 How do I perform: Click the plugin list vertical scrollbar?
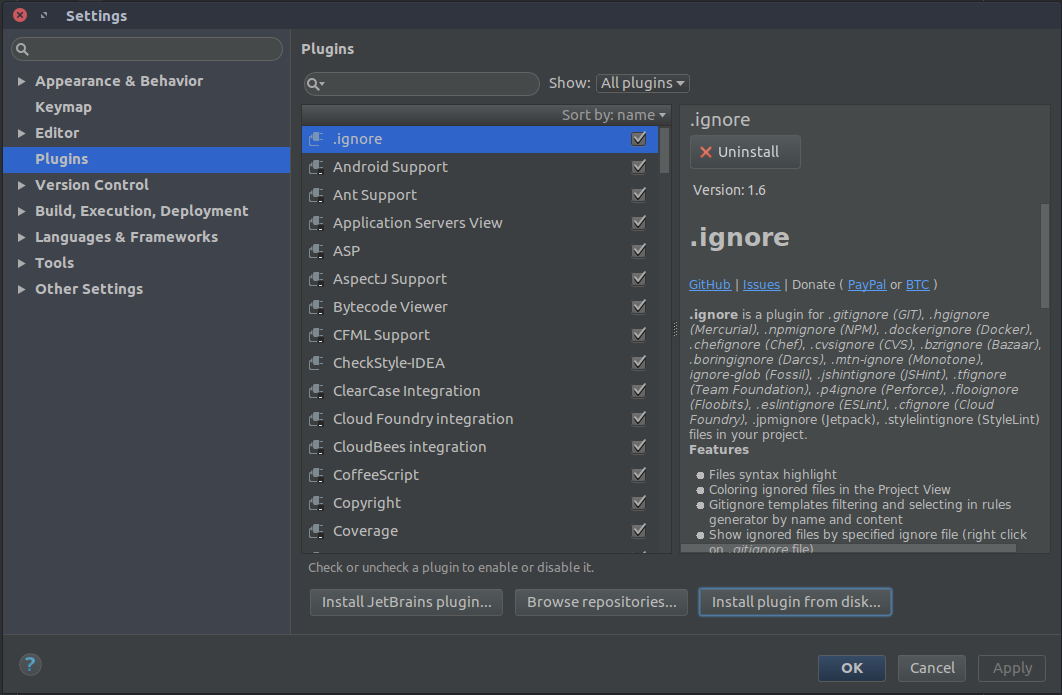(665, 150)
